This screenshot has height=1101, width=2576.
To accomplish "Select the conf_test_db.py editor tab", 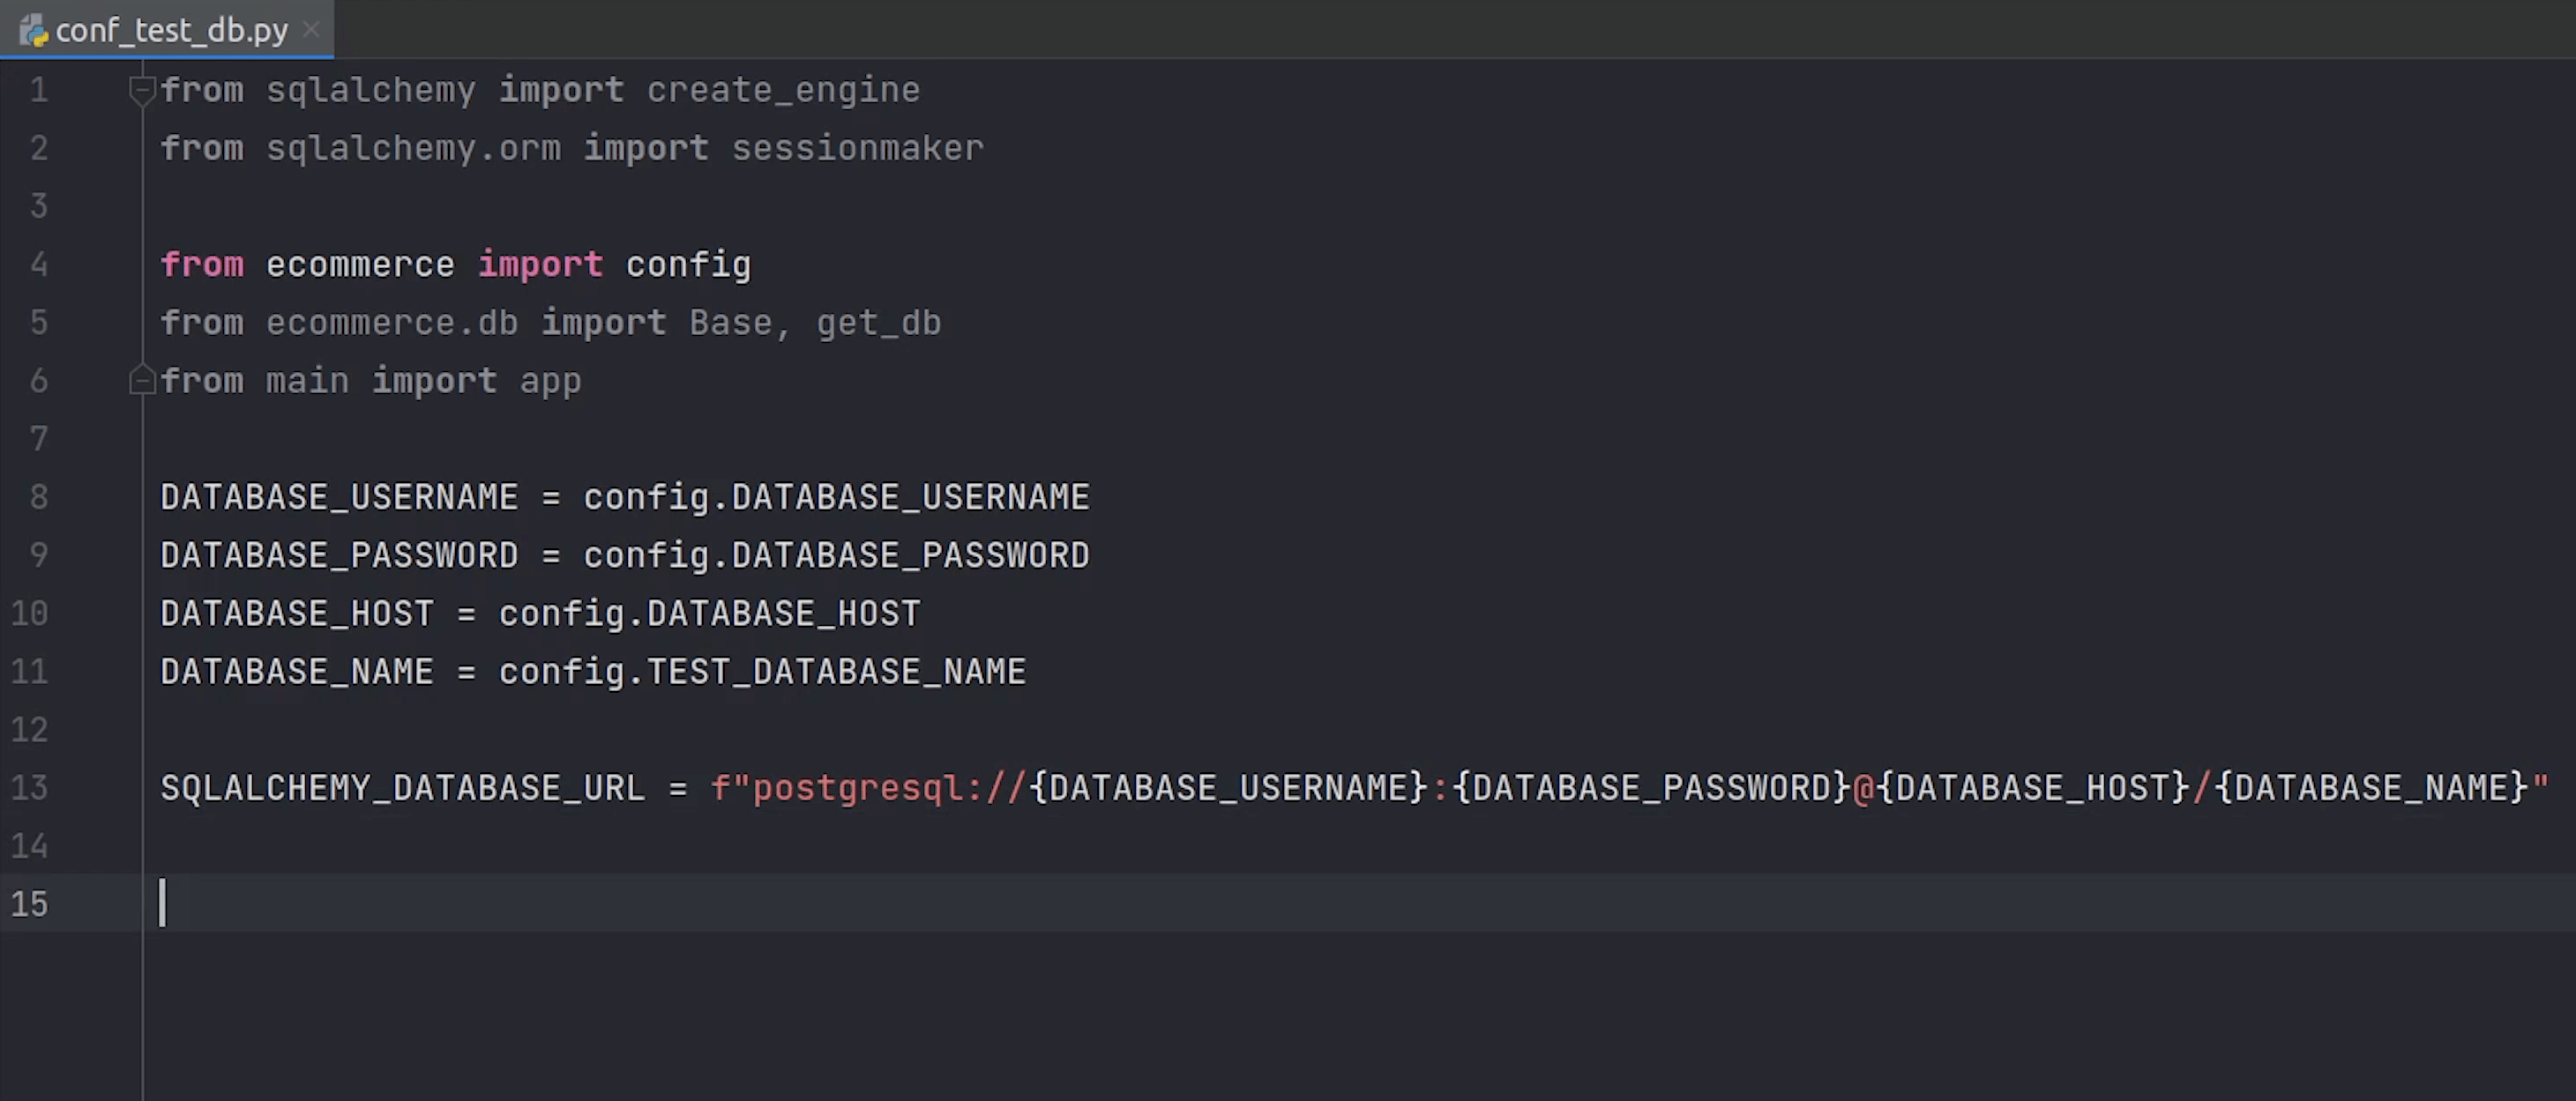I will (171, 31).
